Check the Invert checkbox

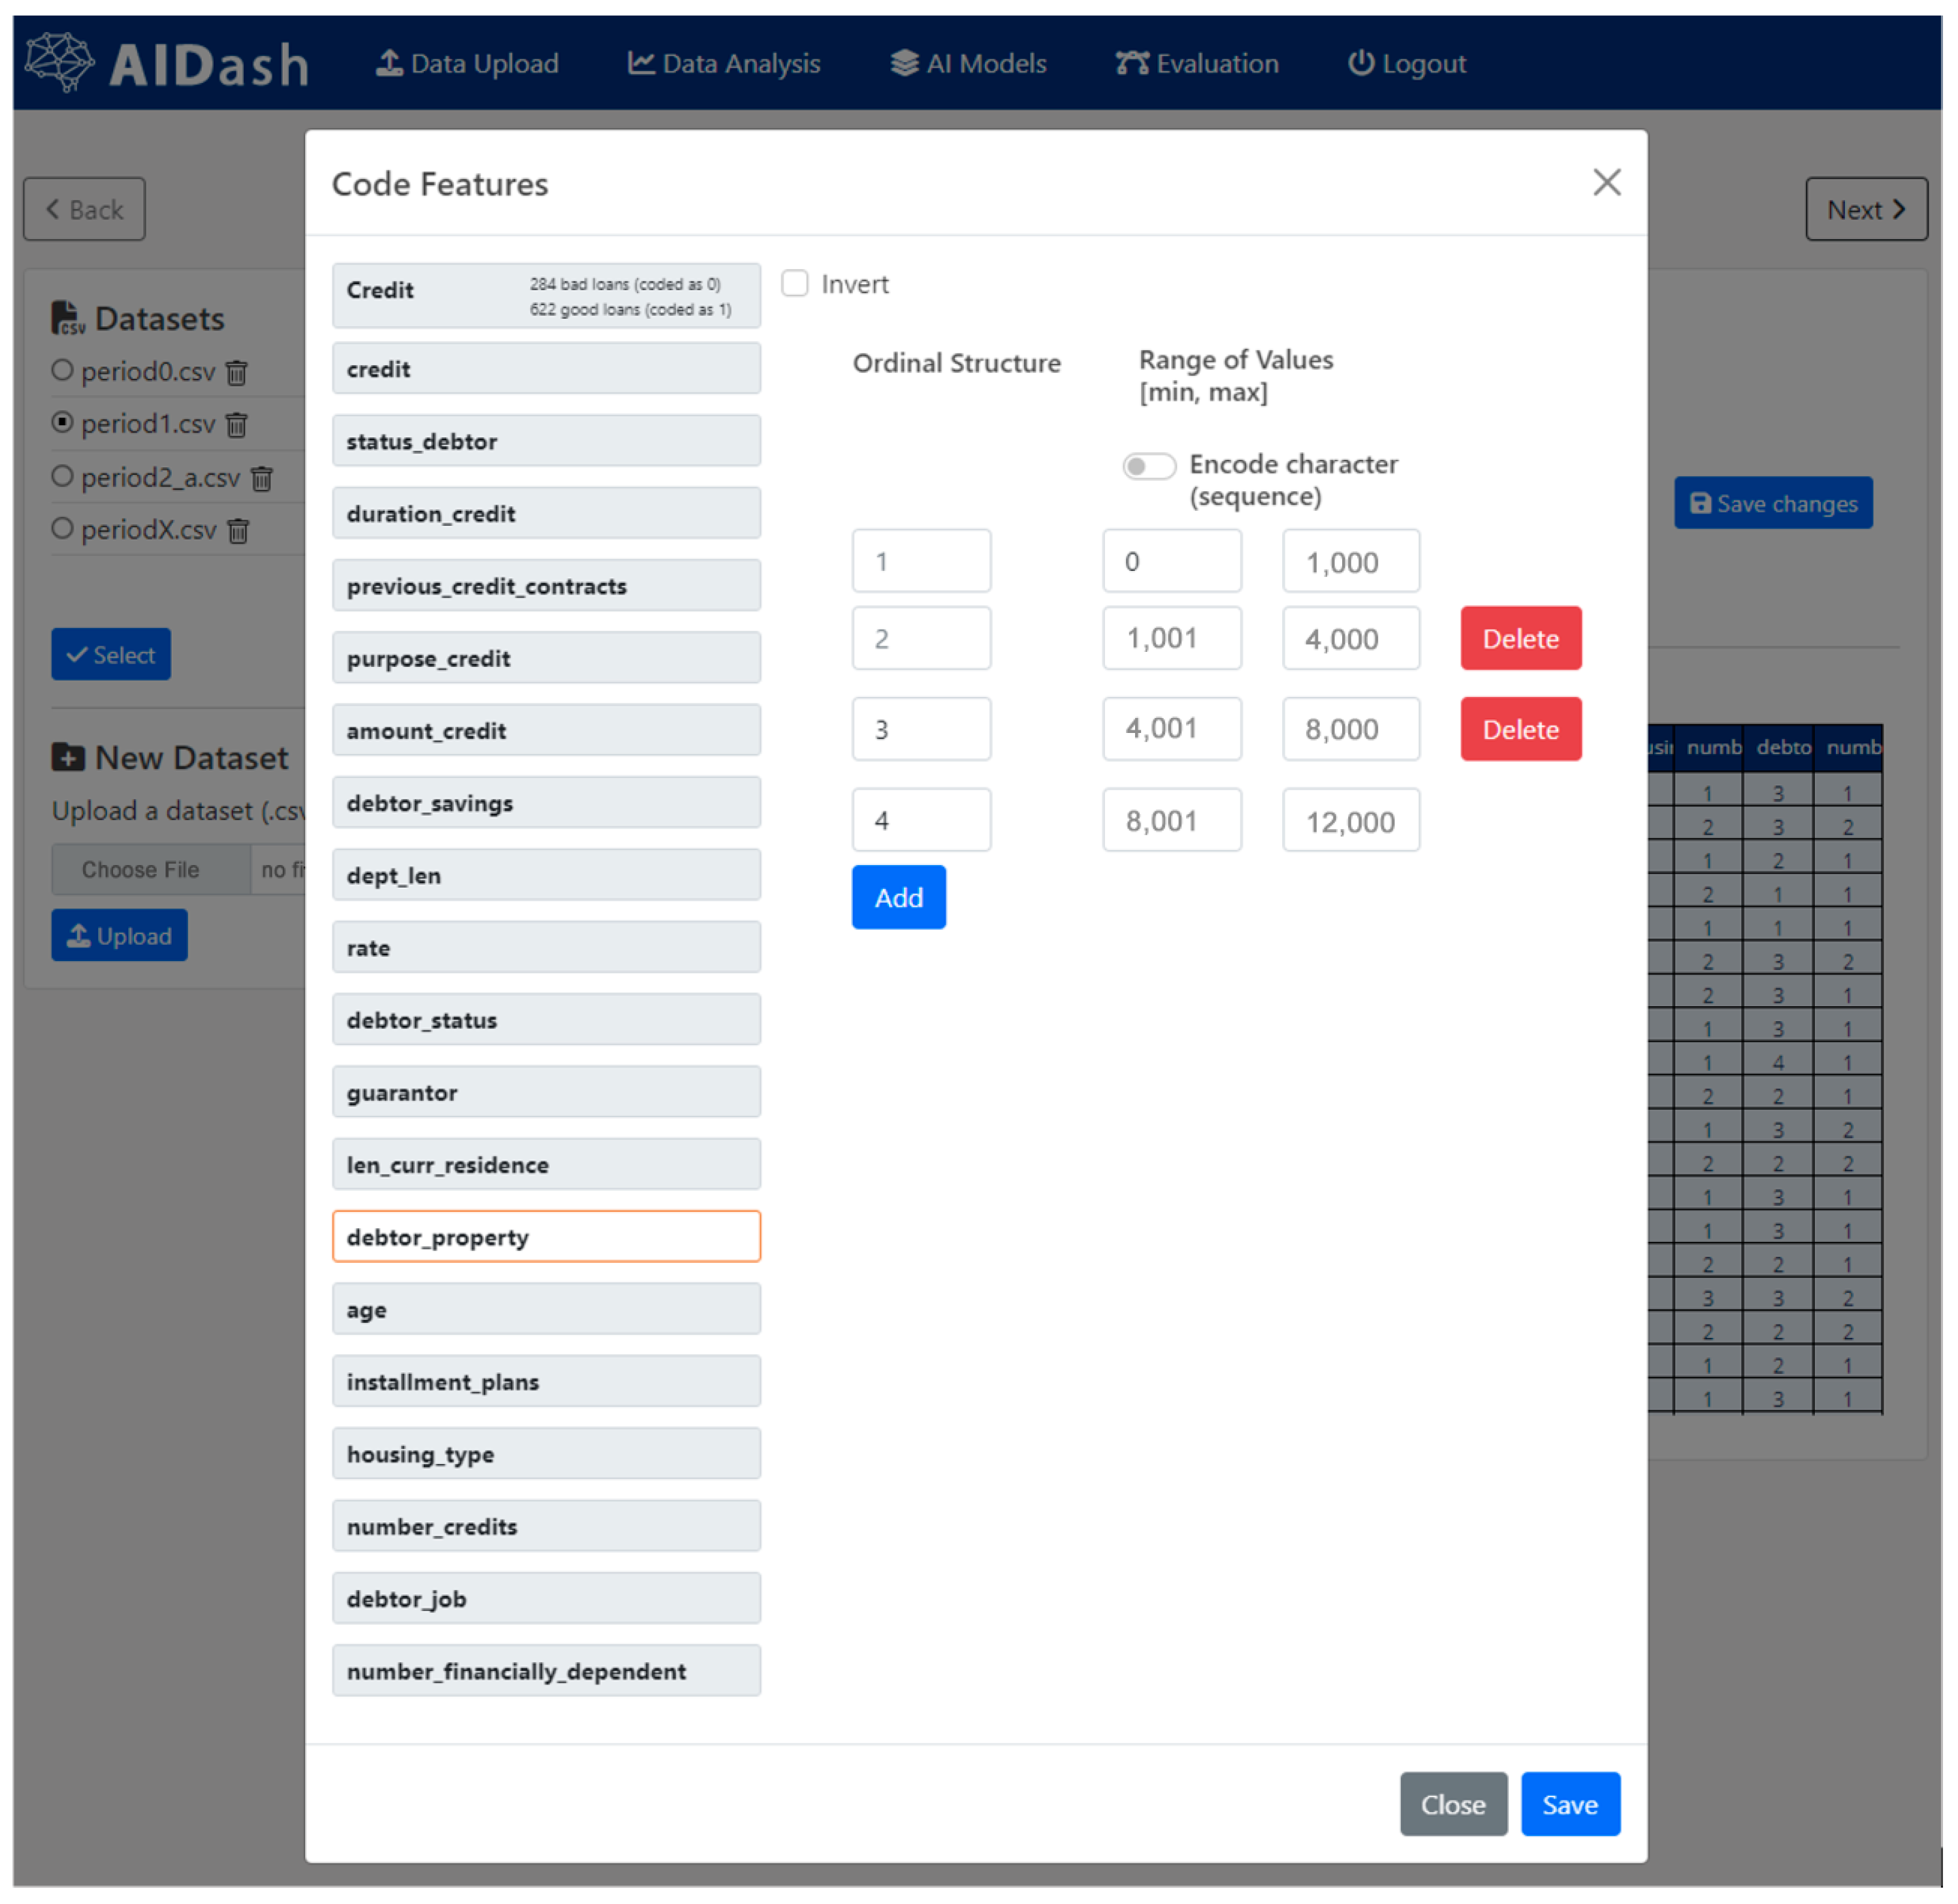[796, 284]
